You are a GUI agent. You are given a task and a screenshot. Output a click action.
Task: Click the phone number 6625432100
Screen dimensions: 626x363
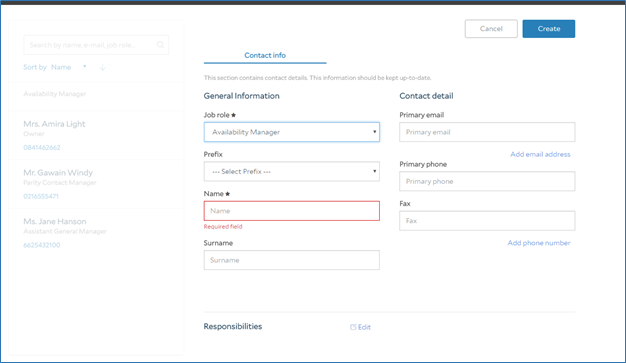coord(42,245)
